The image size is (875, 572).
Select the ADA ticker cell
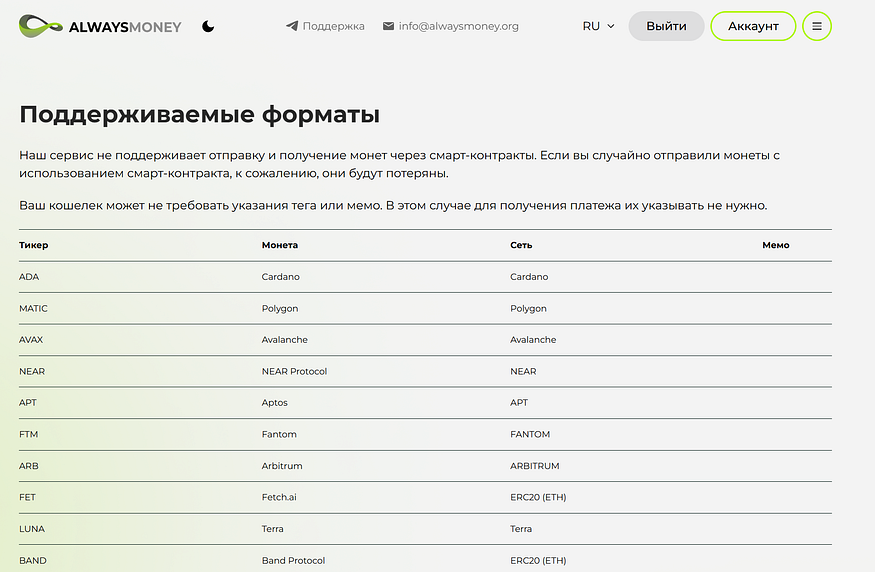pyautogui.click(x=29, y=277)
